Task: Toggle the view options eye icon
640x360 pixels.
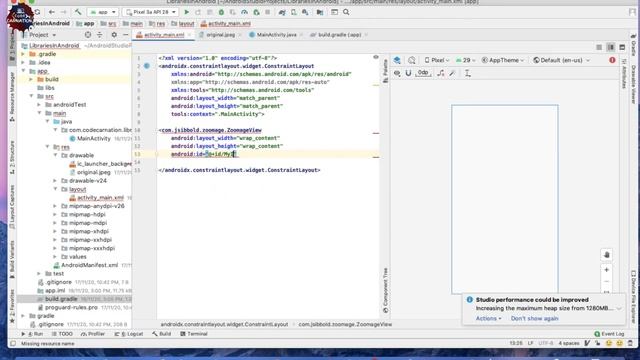Action: click(x=397, y=73)
